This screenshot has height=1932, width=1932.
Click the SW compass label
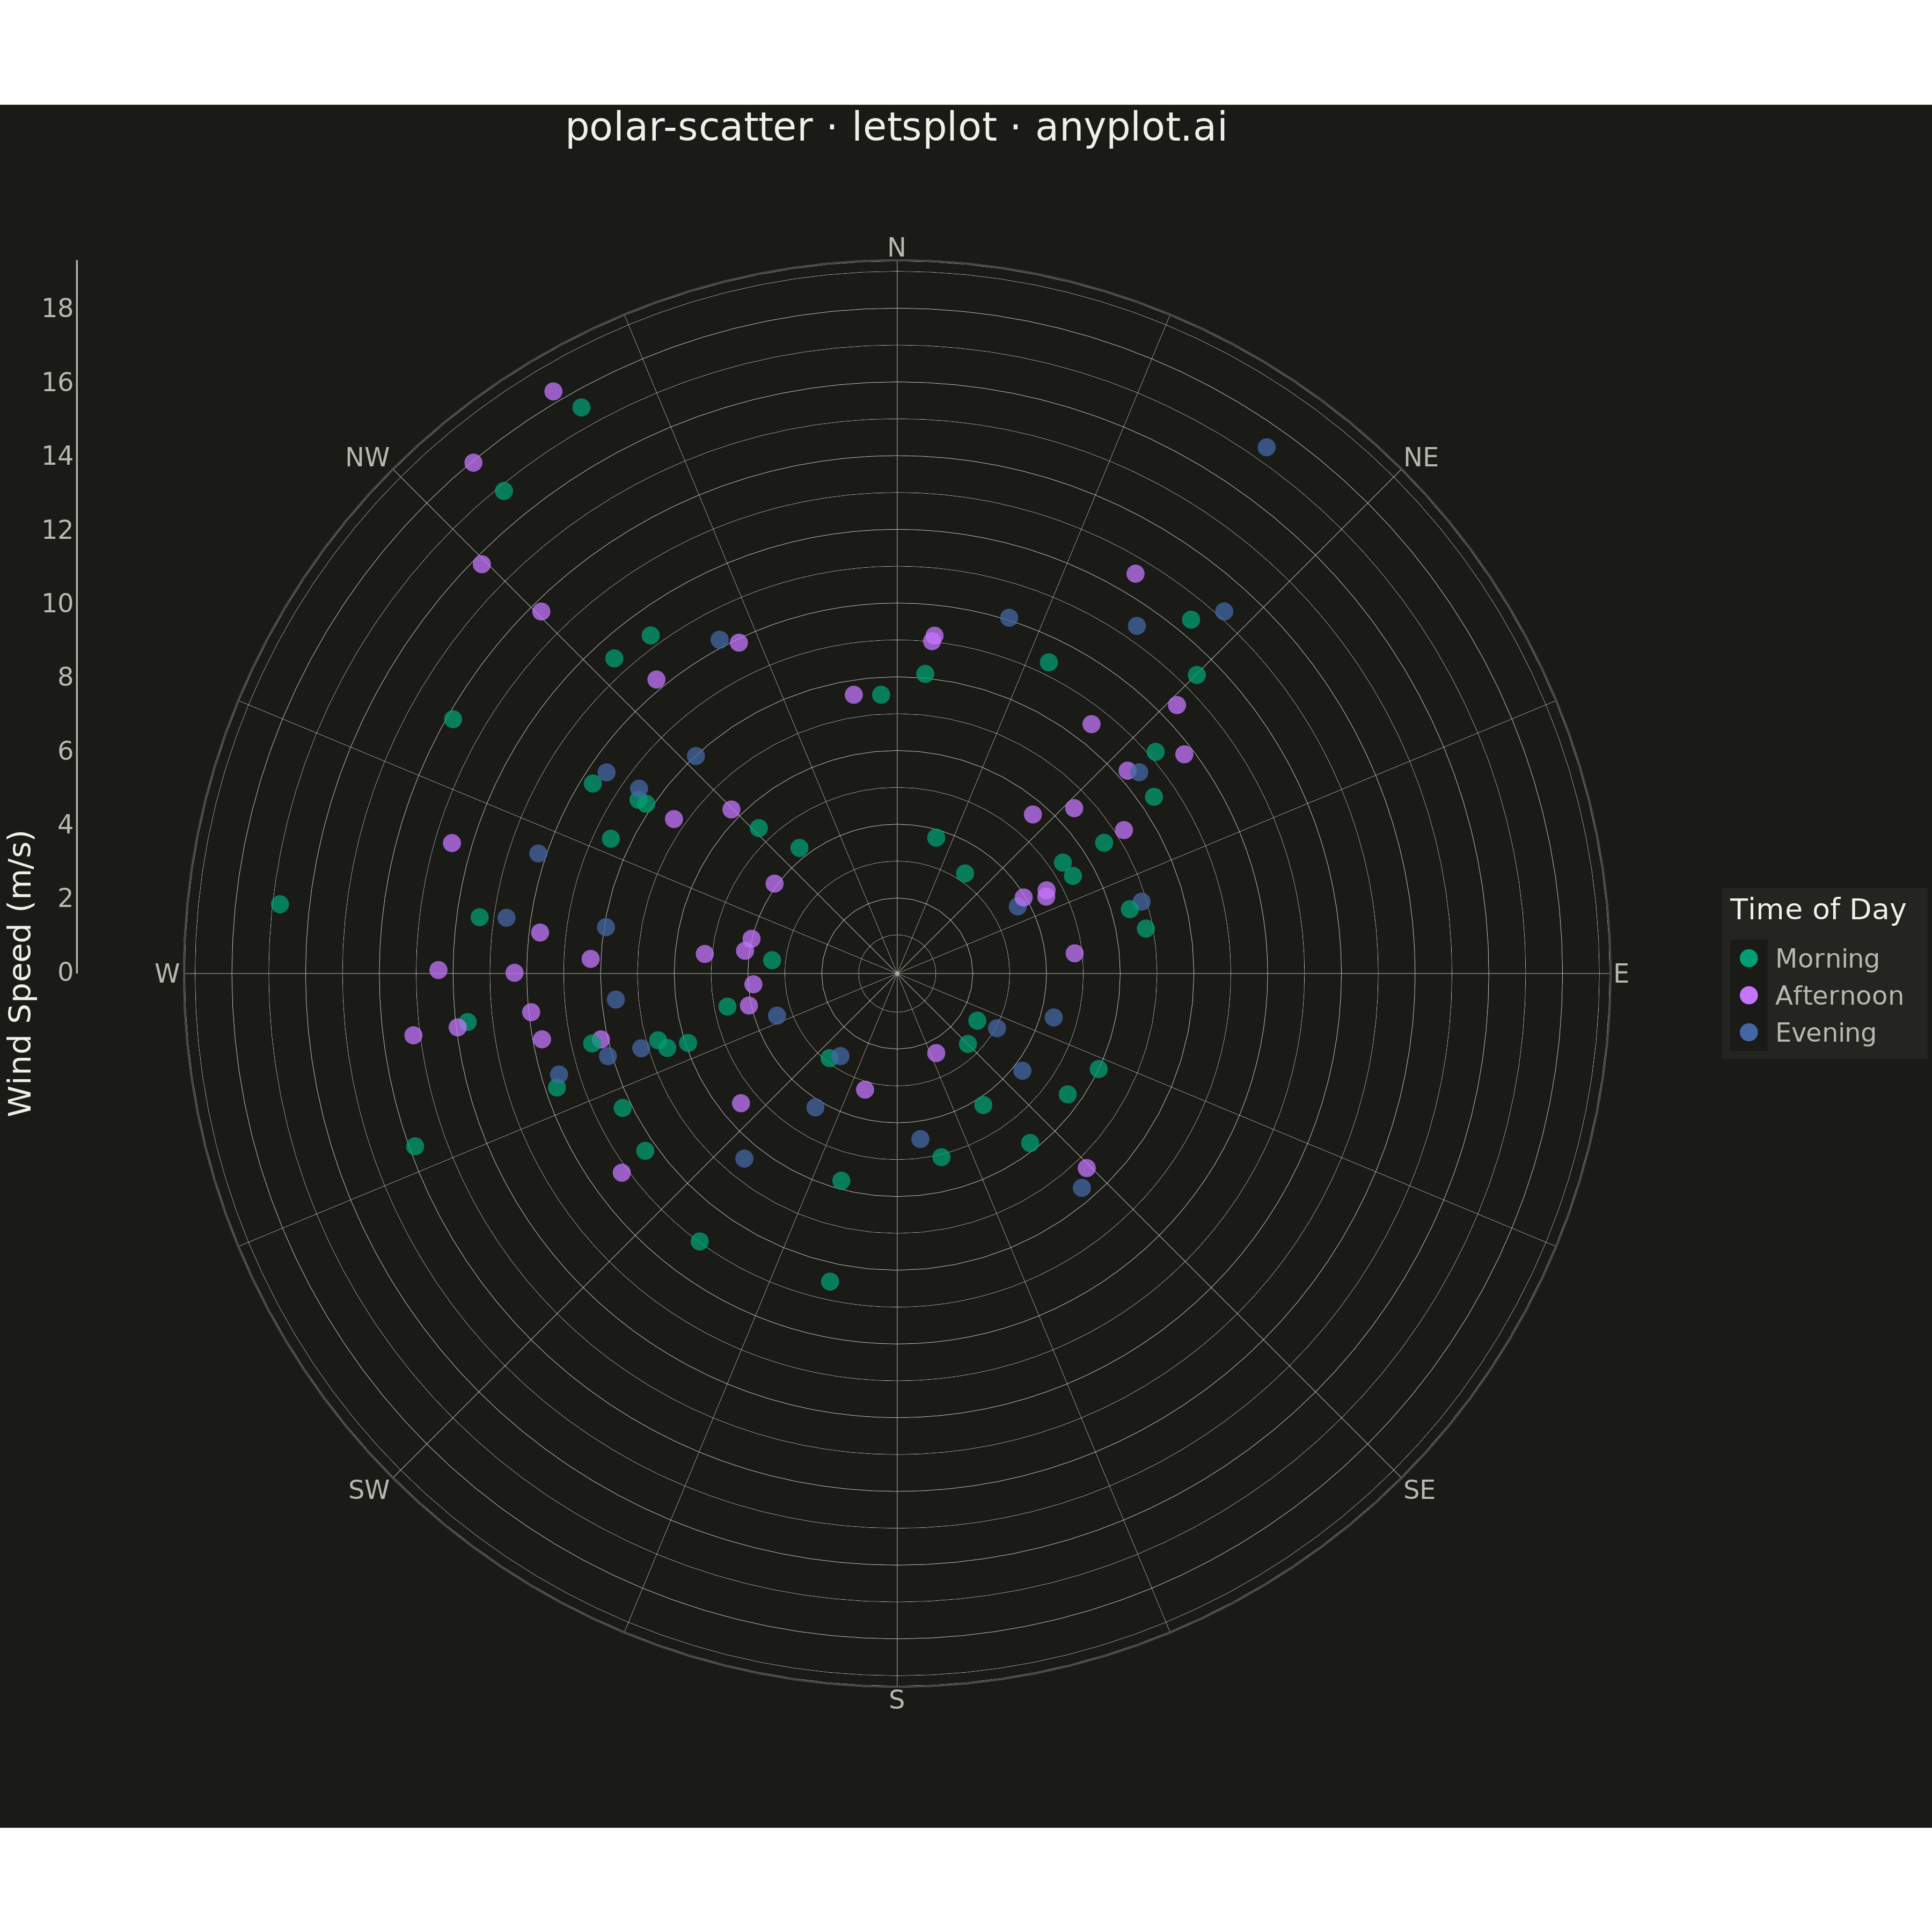(369, 1490)
